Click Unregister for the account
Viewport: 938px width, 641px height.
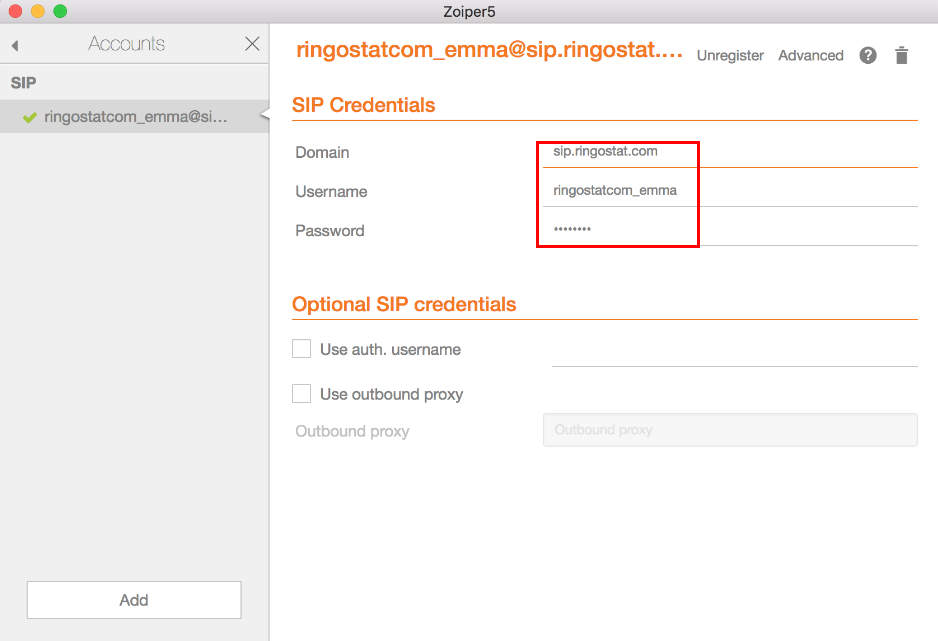click(x=730, y=56)
